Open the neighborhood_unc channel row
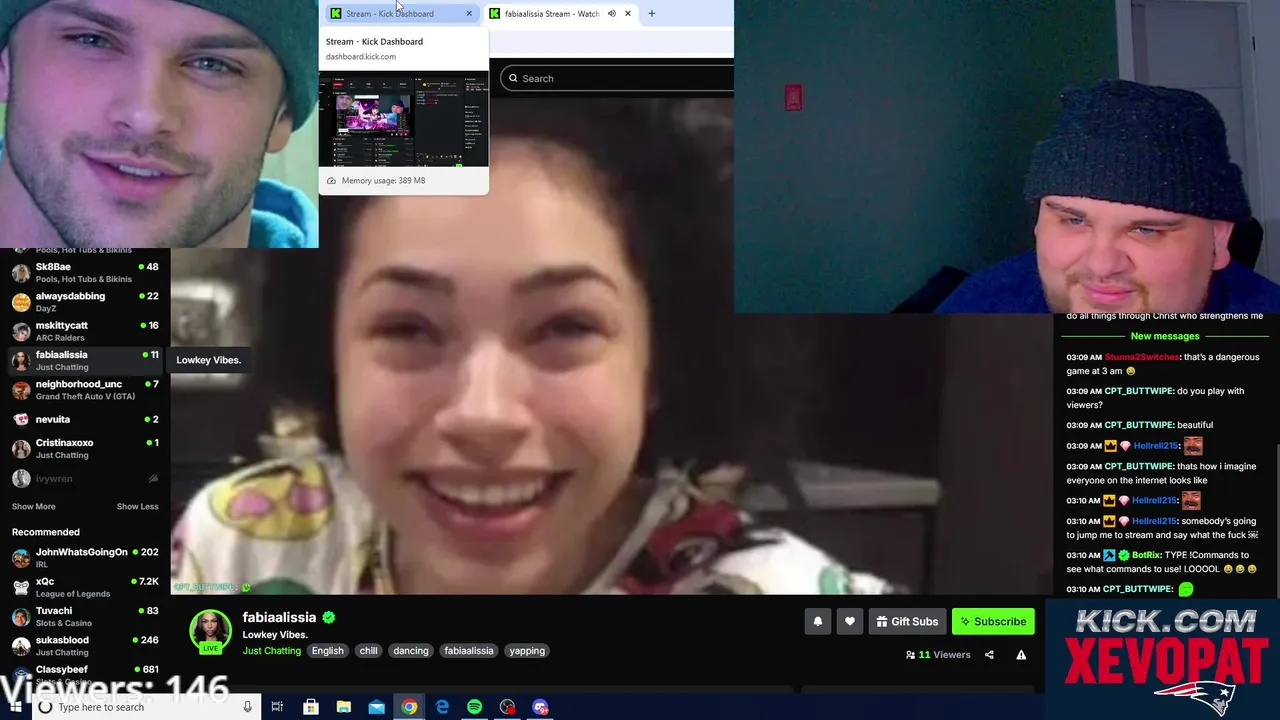This screenshot has width=1280, height=720. (85, 390)
